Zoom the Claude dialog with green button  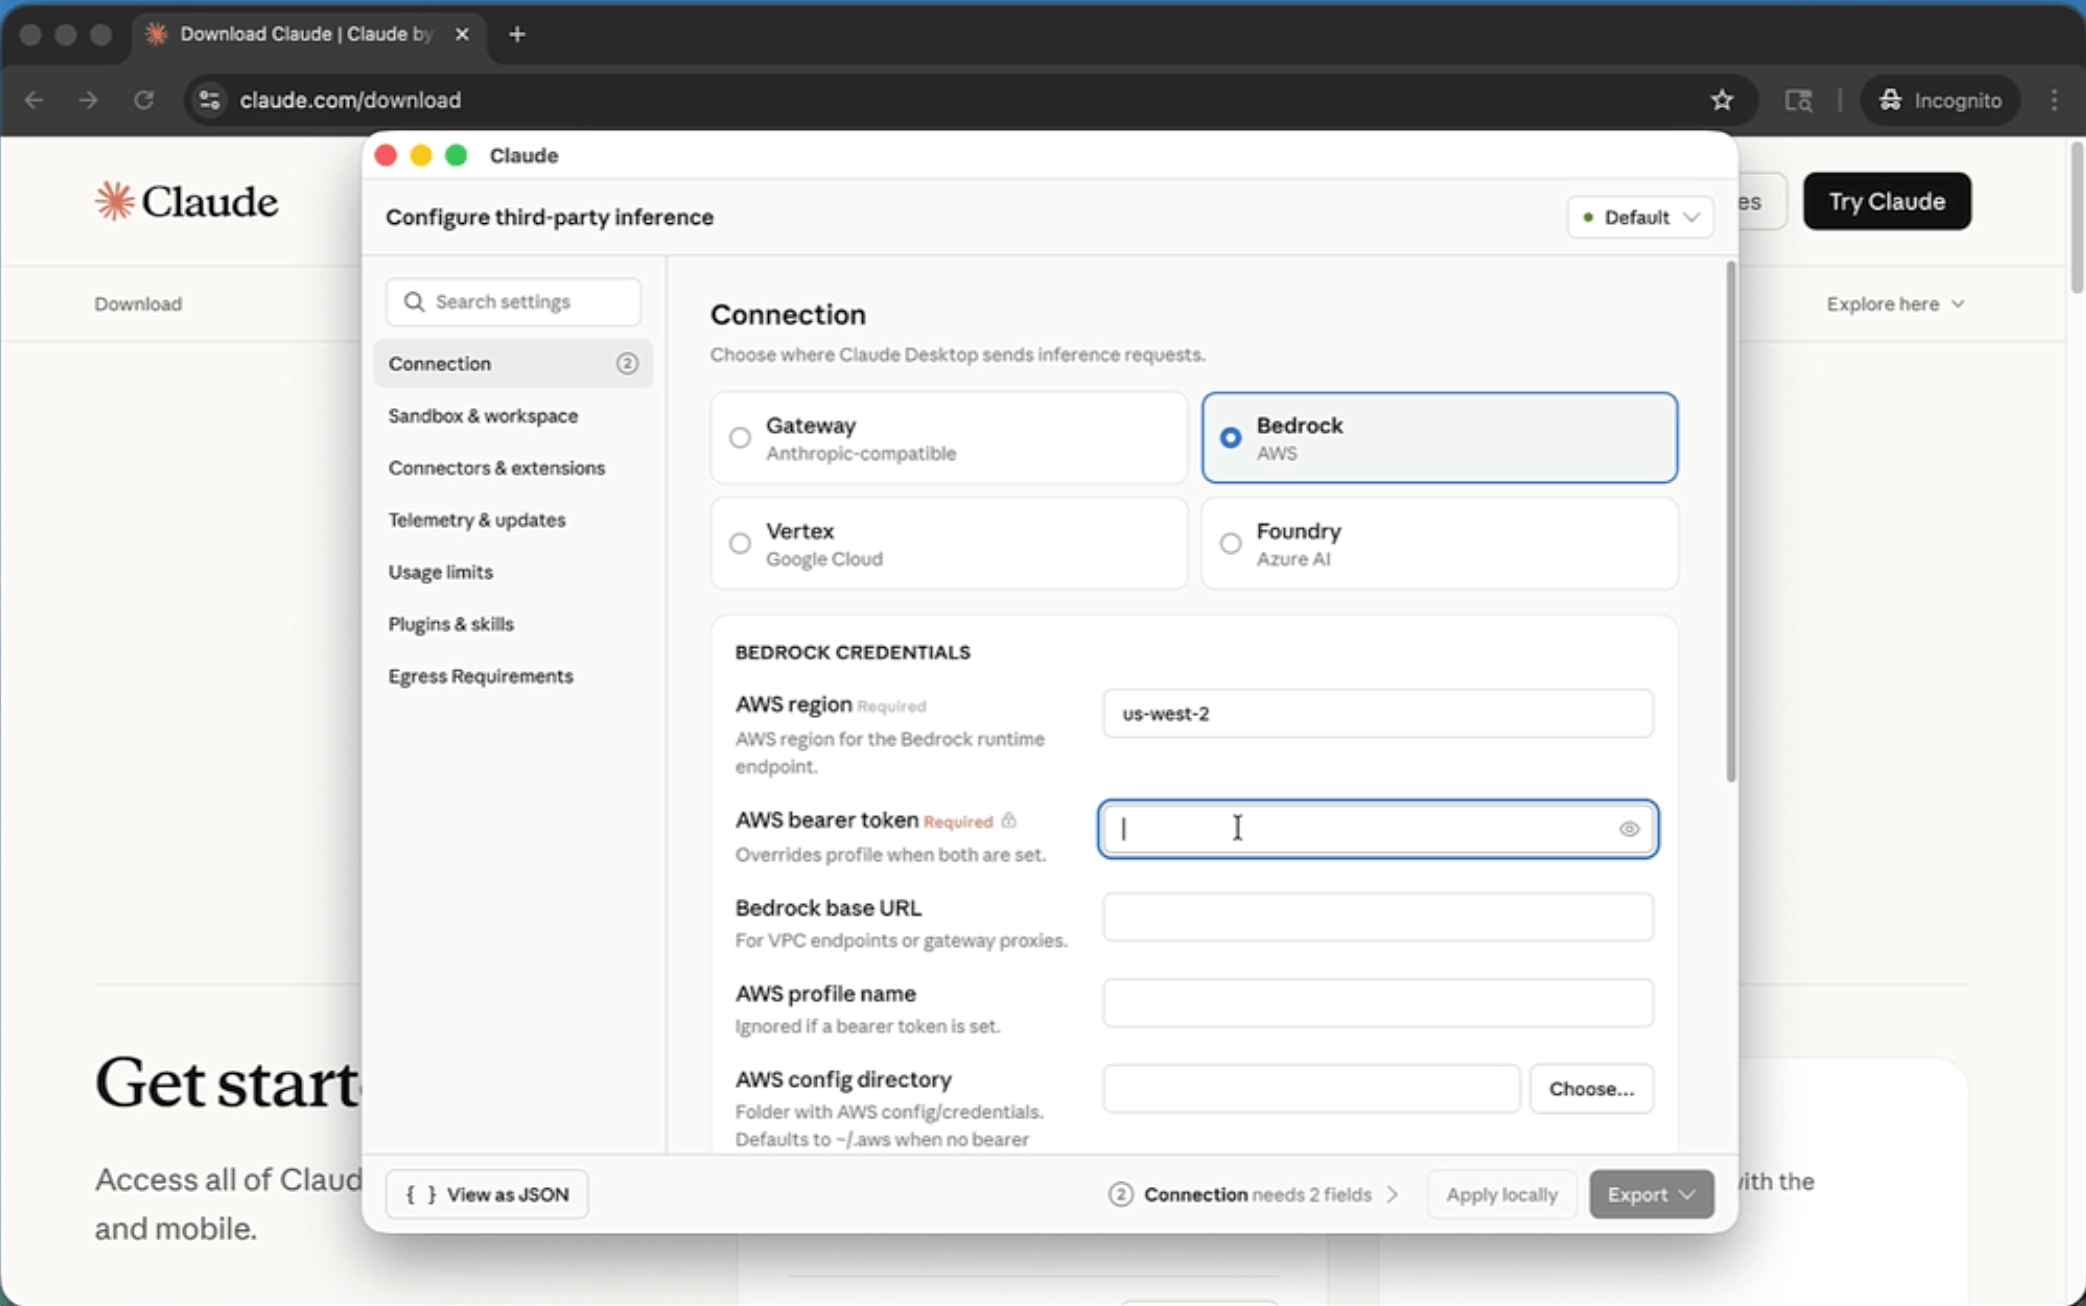[x=456, y=155]
